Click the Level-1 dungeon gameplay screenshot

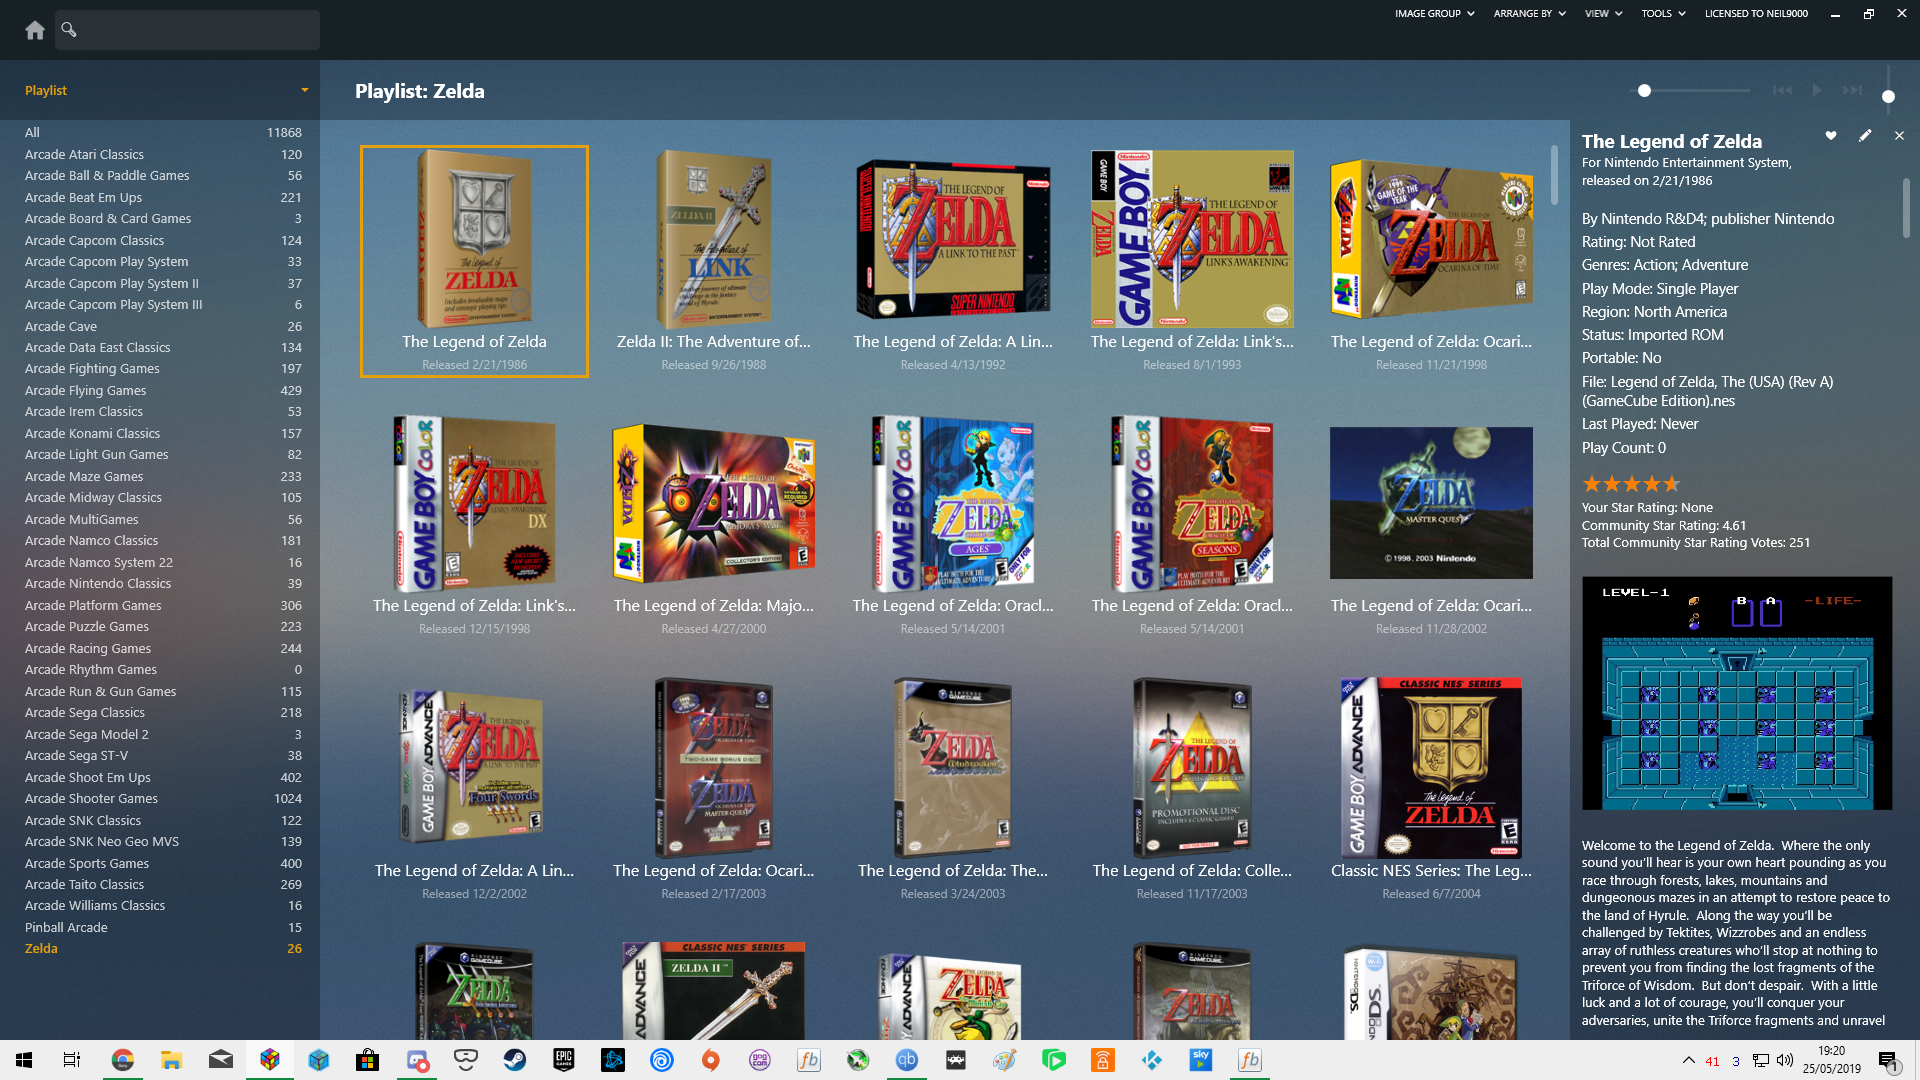[x=1737, y=693]
